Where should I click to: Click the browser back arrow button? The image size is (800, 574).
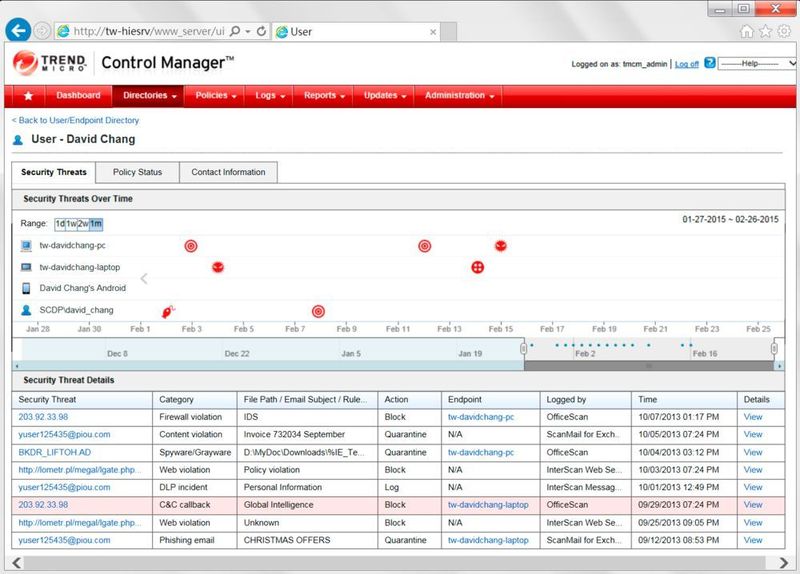click(x=18, y=31)
